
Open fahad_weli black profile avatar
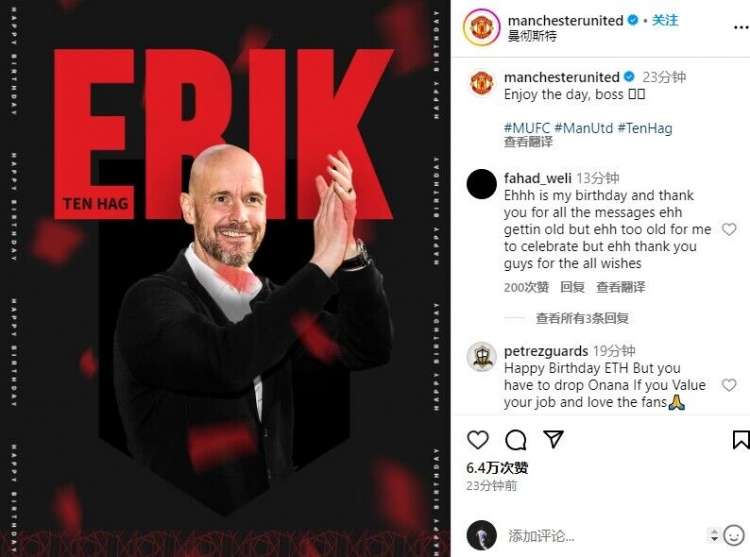tap(482, 184)
